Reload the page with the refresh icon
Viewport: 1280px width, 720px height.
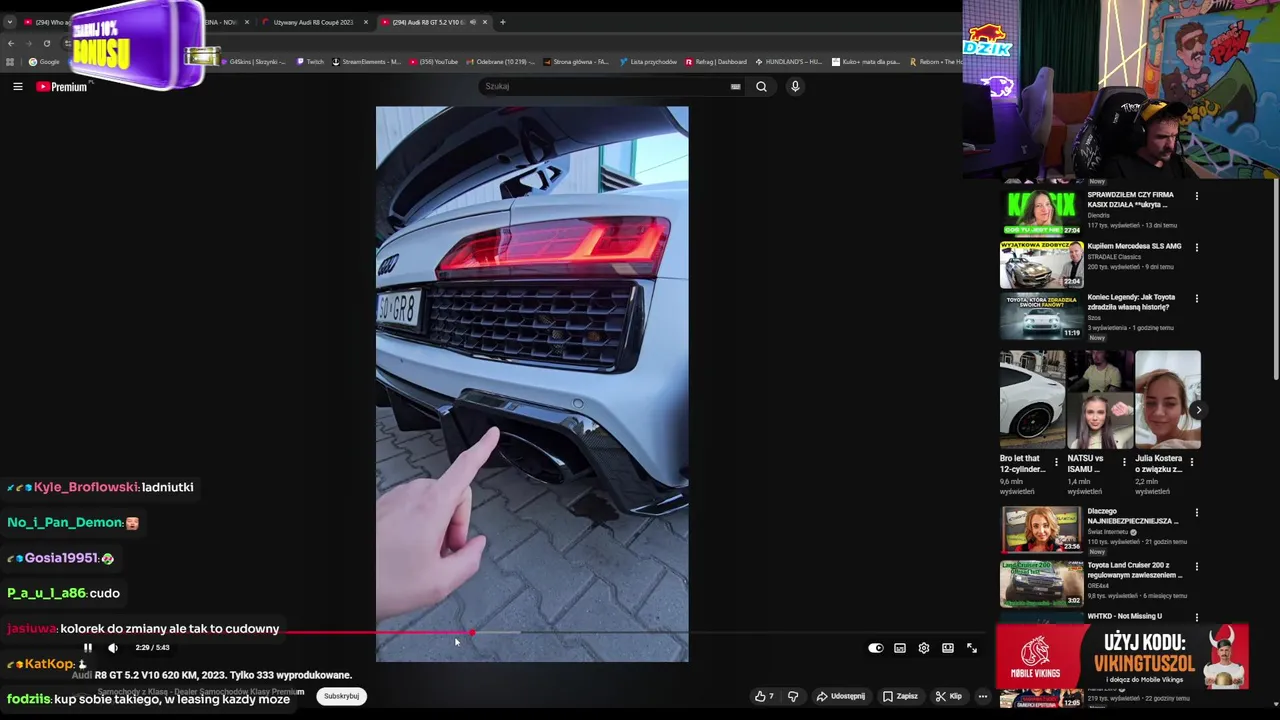(x=46, y=43)
